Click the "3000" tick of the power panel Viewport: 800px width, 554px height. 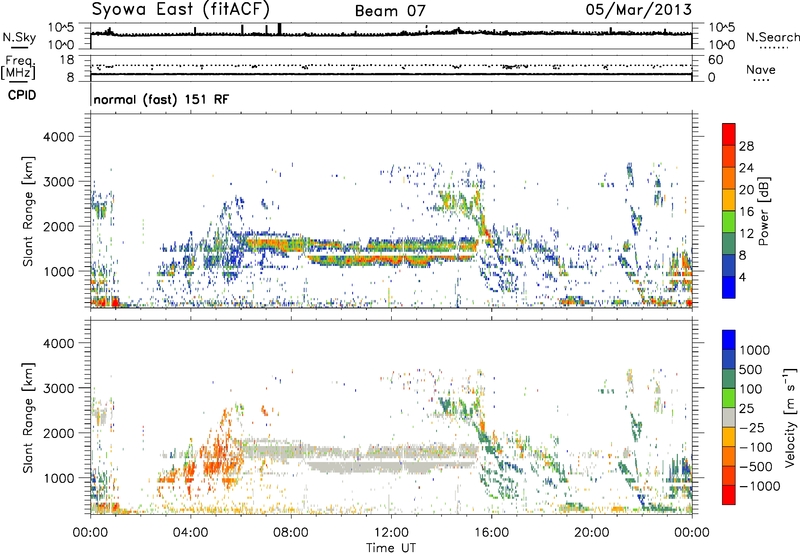point(59,182)
